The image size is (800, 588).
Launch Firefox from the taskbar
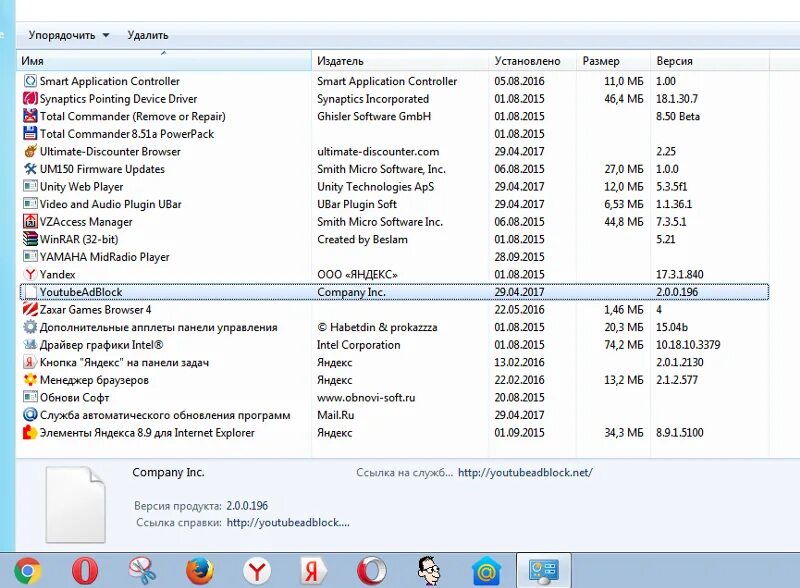[x=199, y=571]
